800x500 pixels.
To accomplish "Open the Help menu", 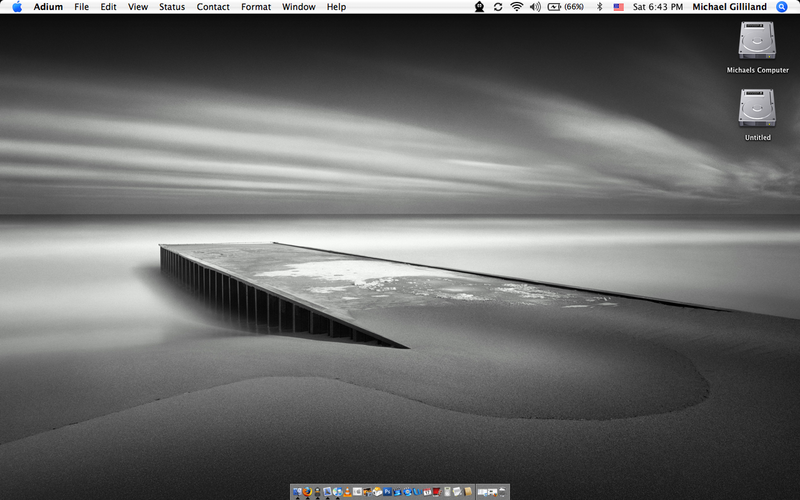I will [336, 7].
